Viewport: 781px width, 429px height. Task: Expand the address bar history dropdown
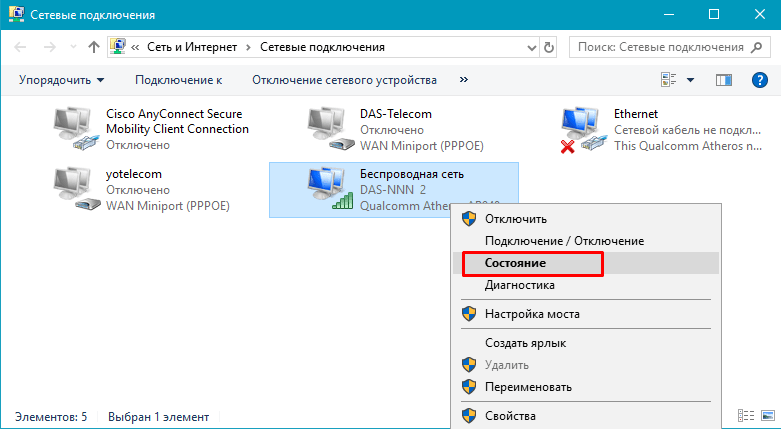(528, 47)
